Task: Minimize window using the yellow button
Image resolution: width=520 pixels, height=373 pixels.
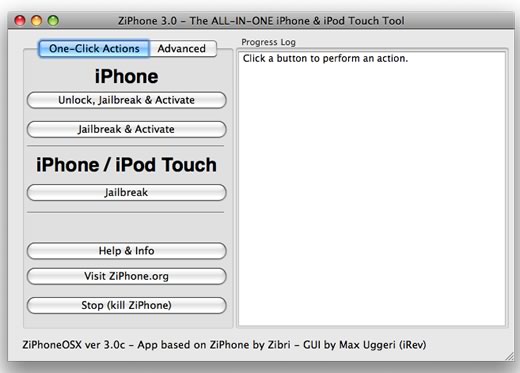Action: (36, 21)
